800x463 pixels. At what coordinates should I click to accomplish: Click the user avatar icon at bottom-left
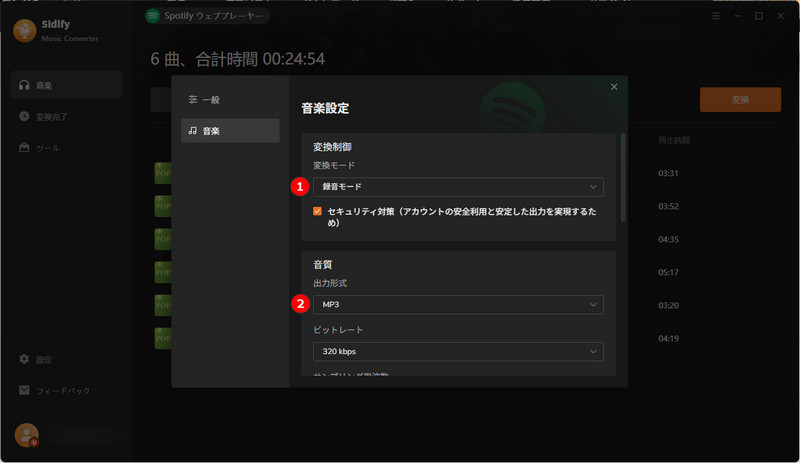(x=27, y=435)
